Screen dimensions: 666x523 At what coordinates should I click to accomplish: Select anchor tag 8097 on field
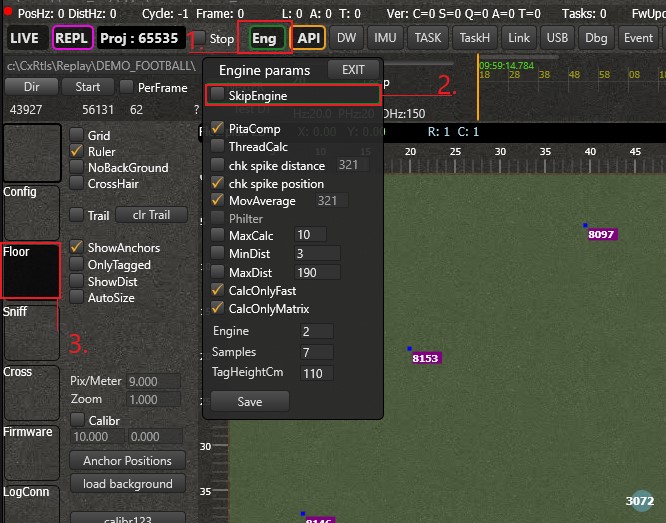[x=602, y=234]
